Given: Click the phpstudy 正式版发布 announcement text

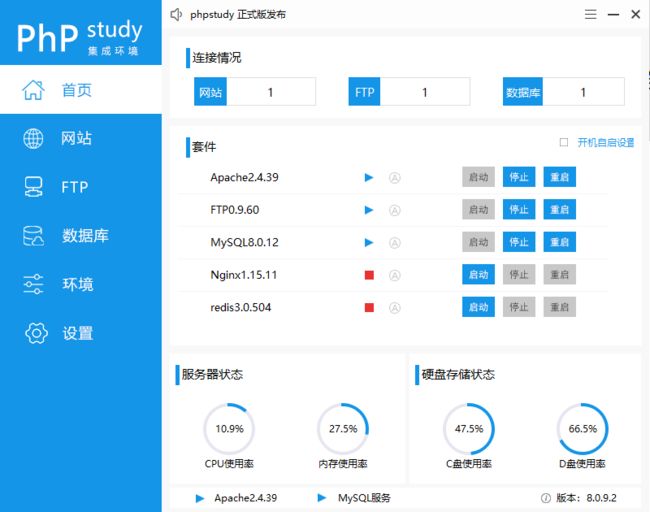Looking at the screenshot, I should coord(238,15).
